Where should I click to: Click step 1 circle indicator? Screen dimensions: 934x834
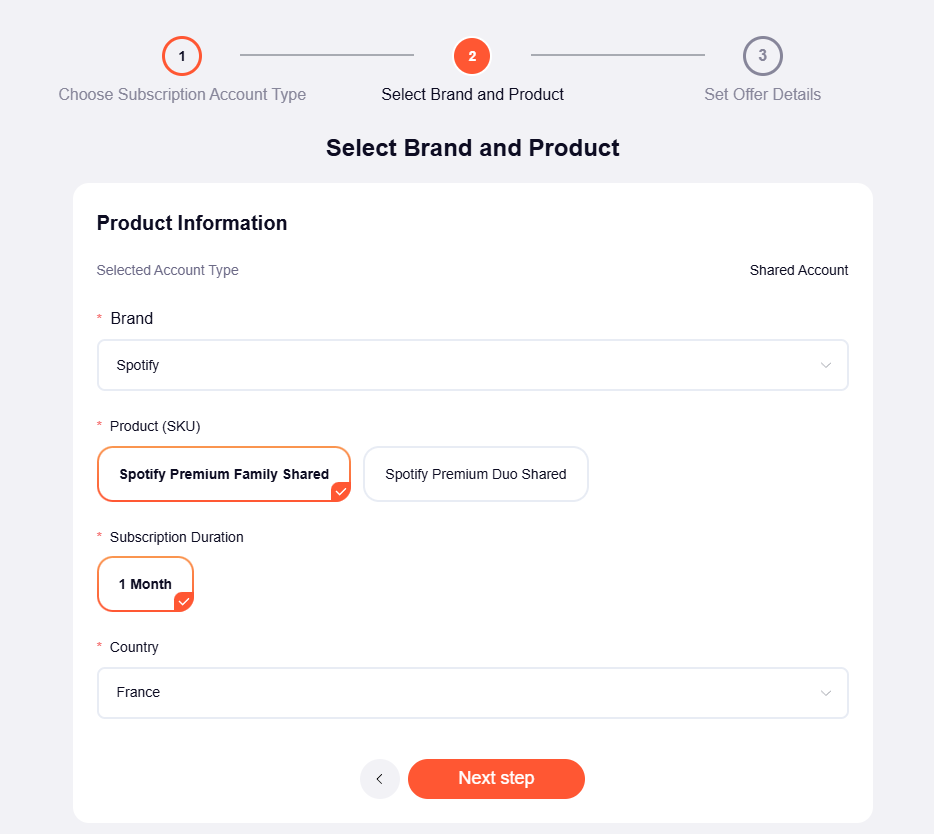coord(182,56)
